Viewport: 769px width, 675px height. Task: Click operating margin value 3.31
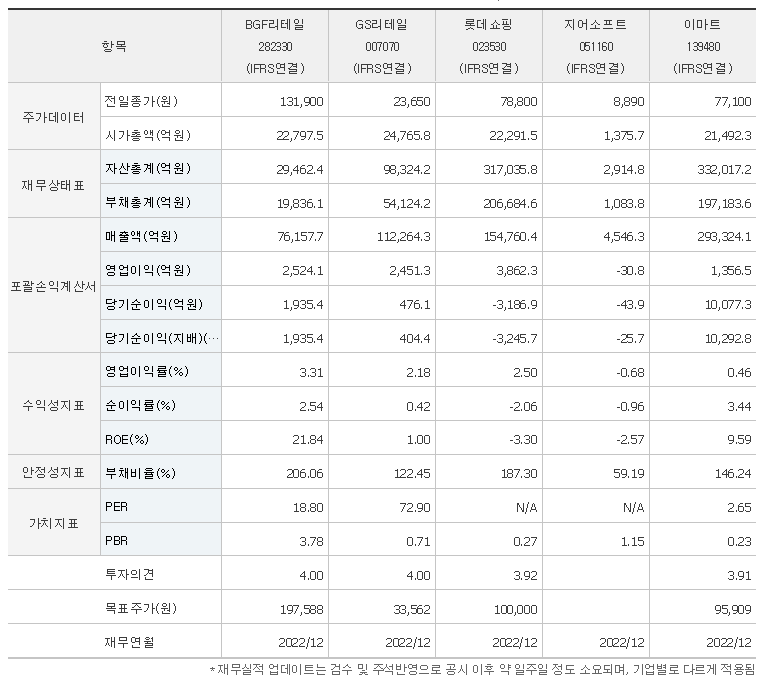pos(311,373)
